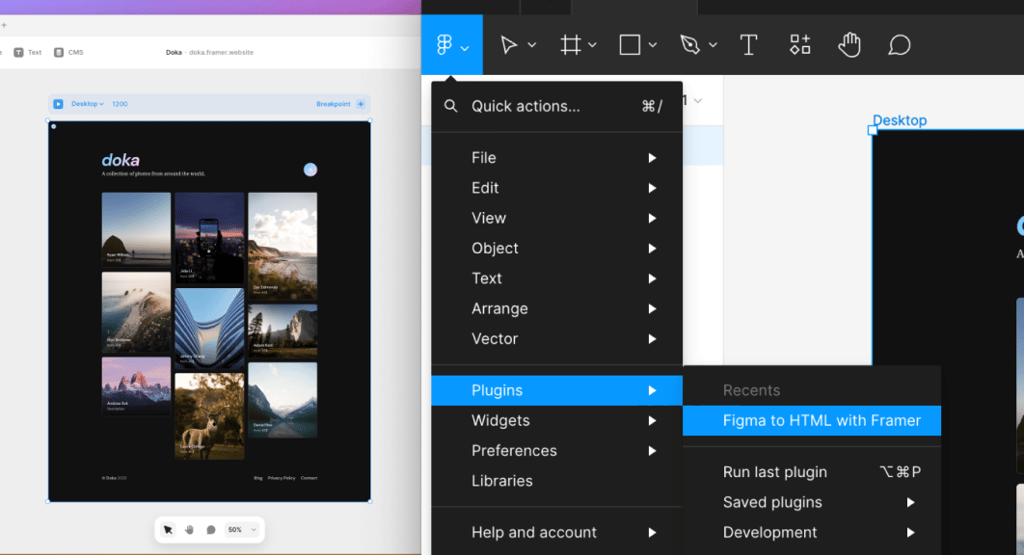Screen dimensions: 1024x555
Task: Click the search icon beside Quick actions
Action: 451,106
